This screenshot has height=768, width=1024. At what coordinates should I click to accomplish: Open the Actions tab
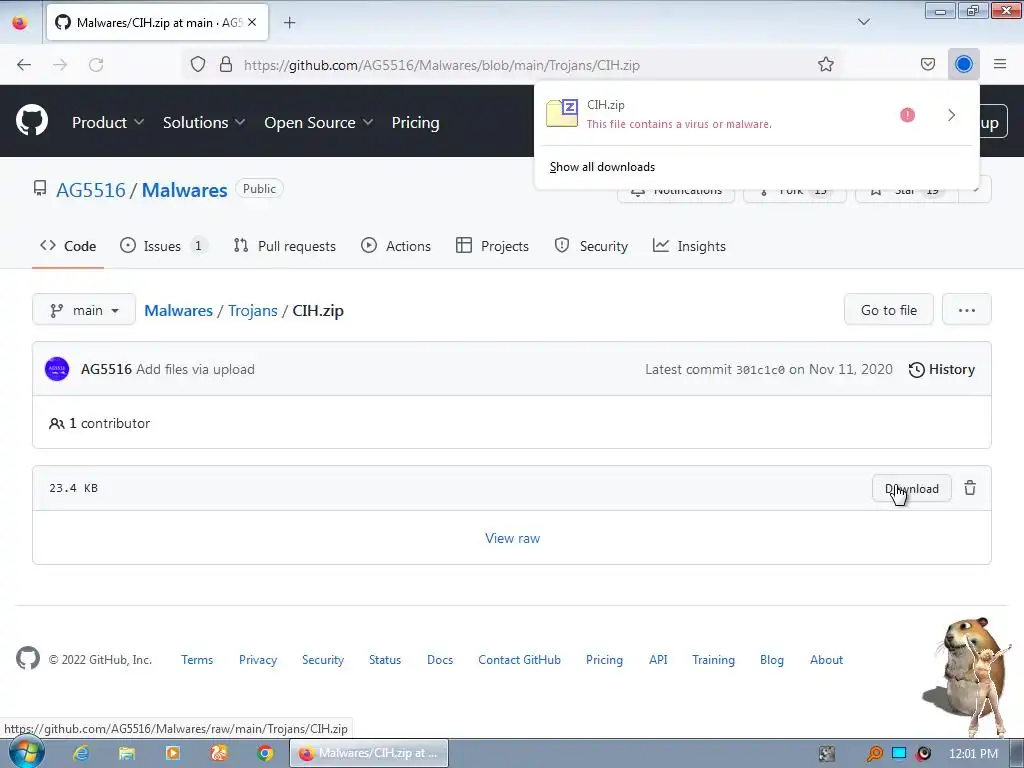tap(396, 246)
